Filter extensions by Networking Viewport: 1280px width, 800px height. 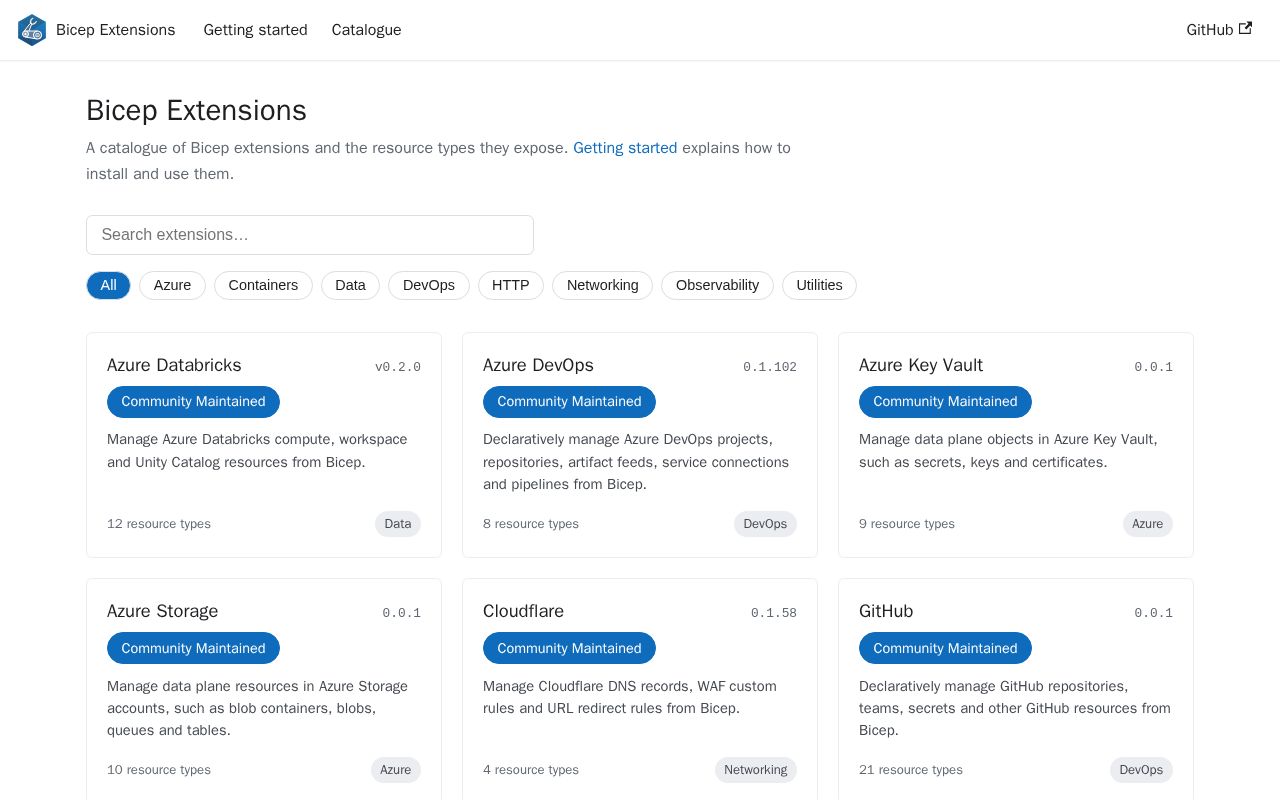(602, 285)
